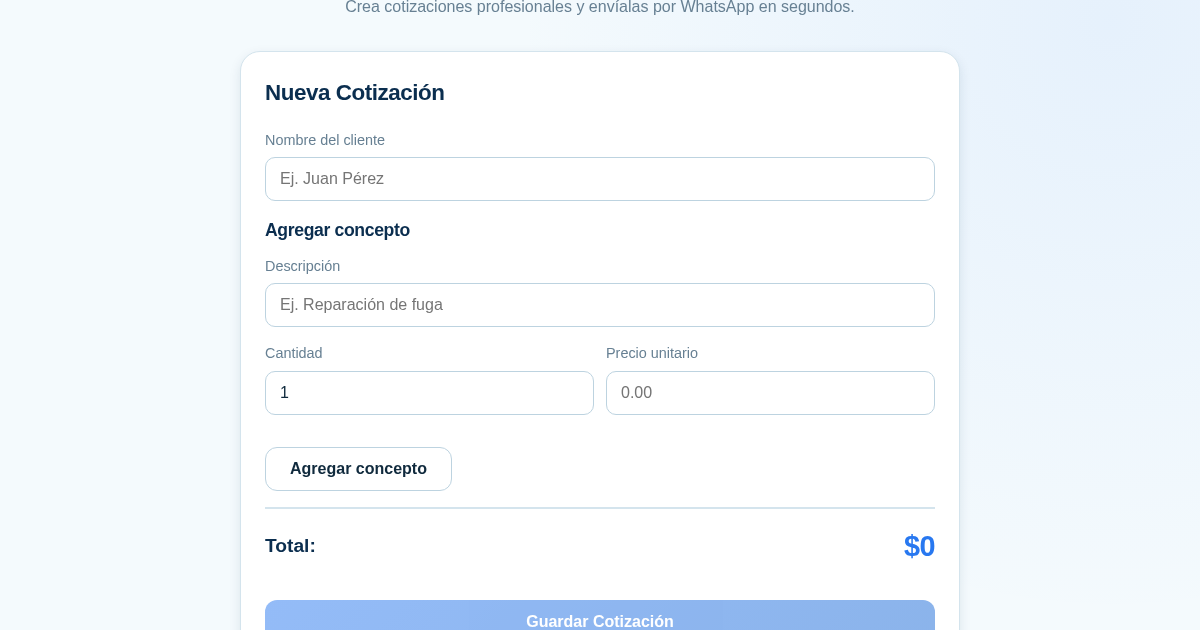
Task: Click into the Precio unitario field
Action: (770, 393)
